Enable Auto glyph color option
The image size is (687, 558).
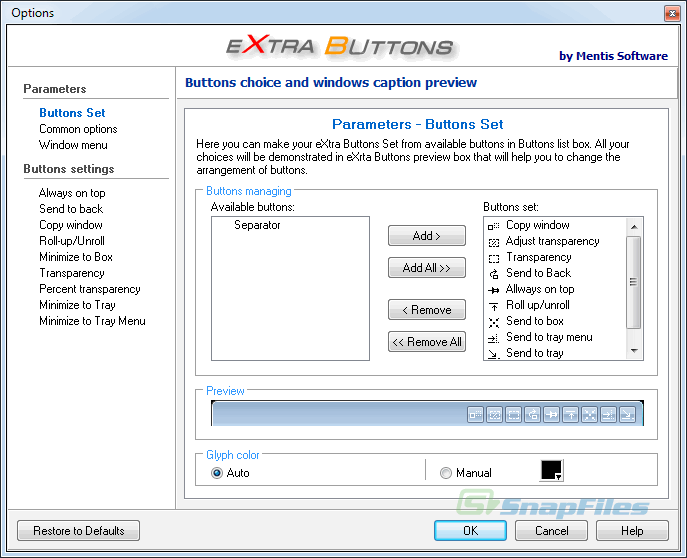(x=217, y=473)
